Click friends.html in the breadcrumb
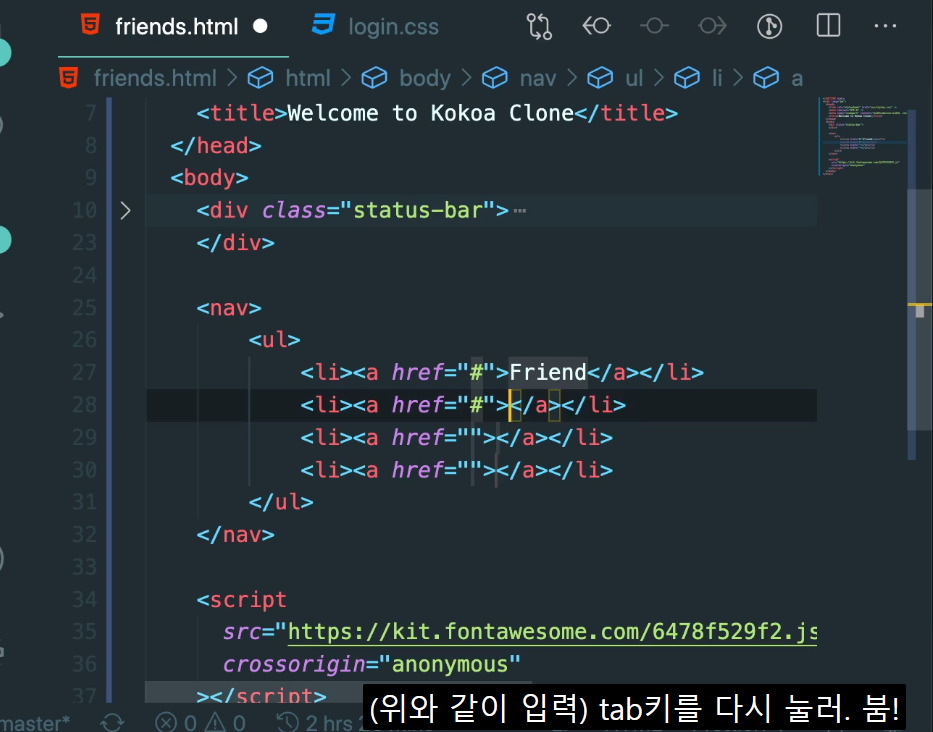 pyautogui.click(x=155, y=78)
